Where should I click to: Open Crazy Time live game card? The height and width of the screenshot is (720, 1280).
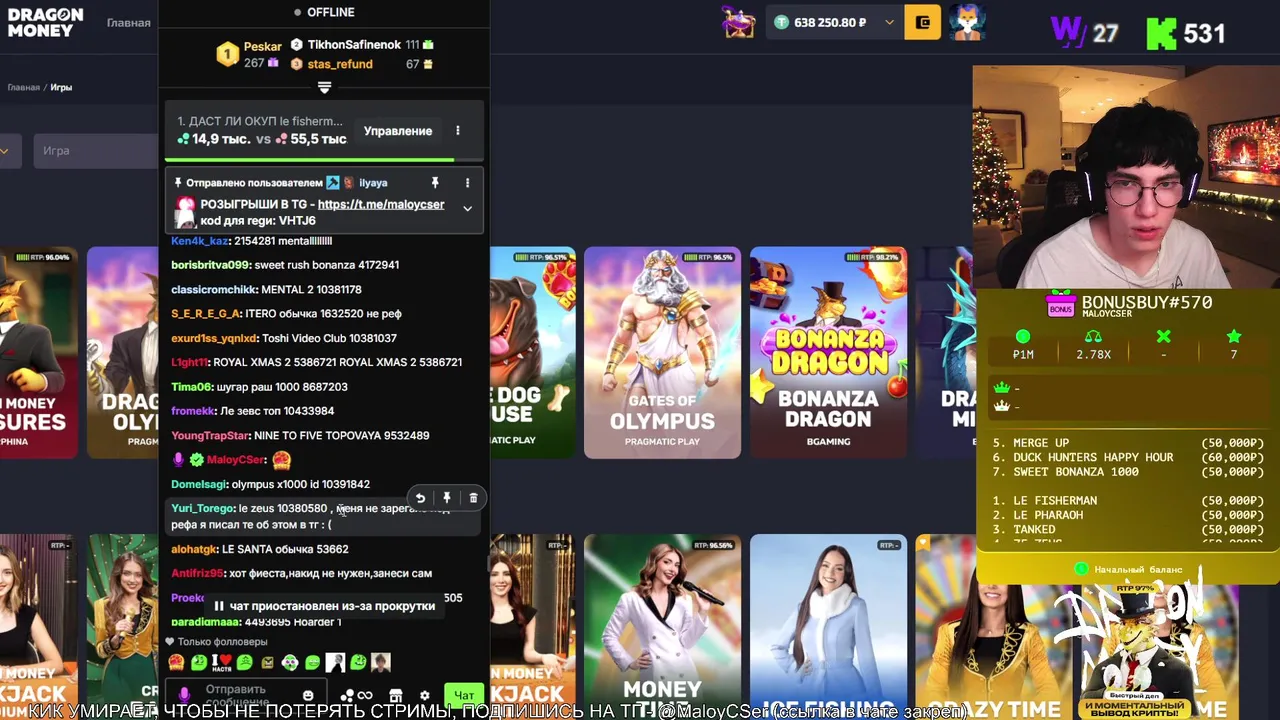pos(994,625)
